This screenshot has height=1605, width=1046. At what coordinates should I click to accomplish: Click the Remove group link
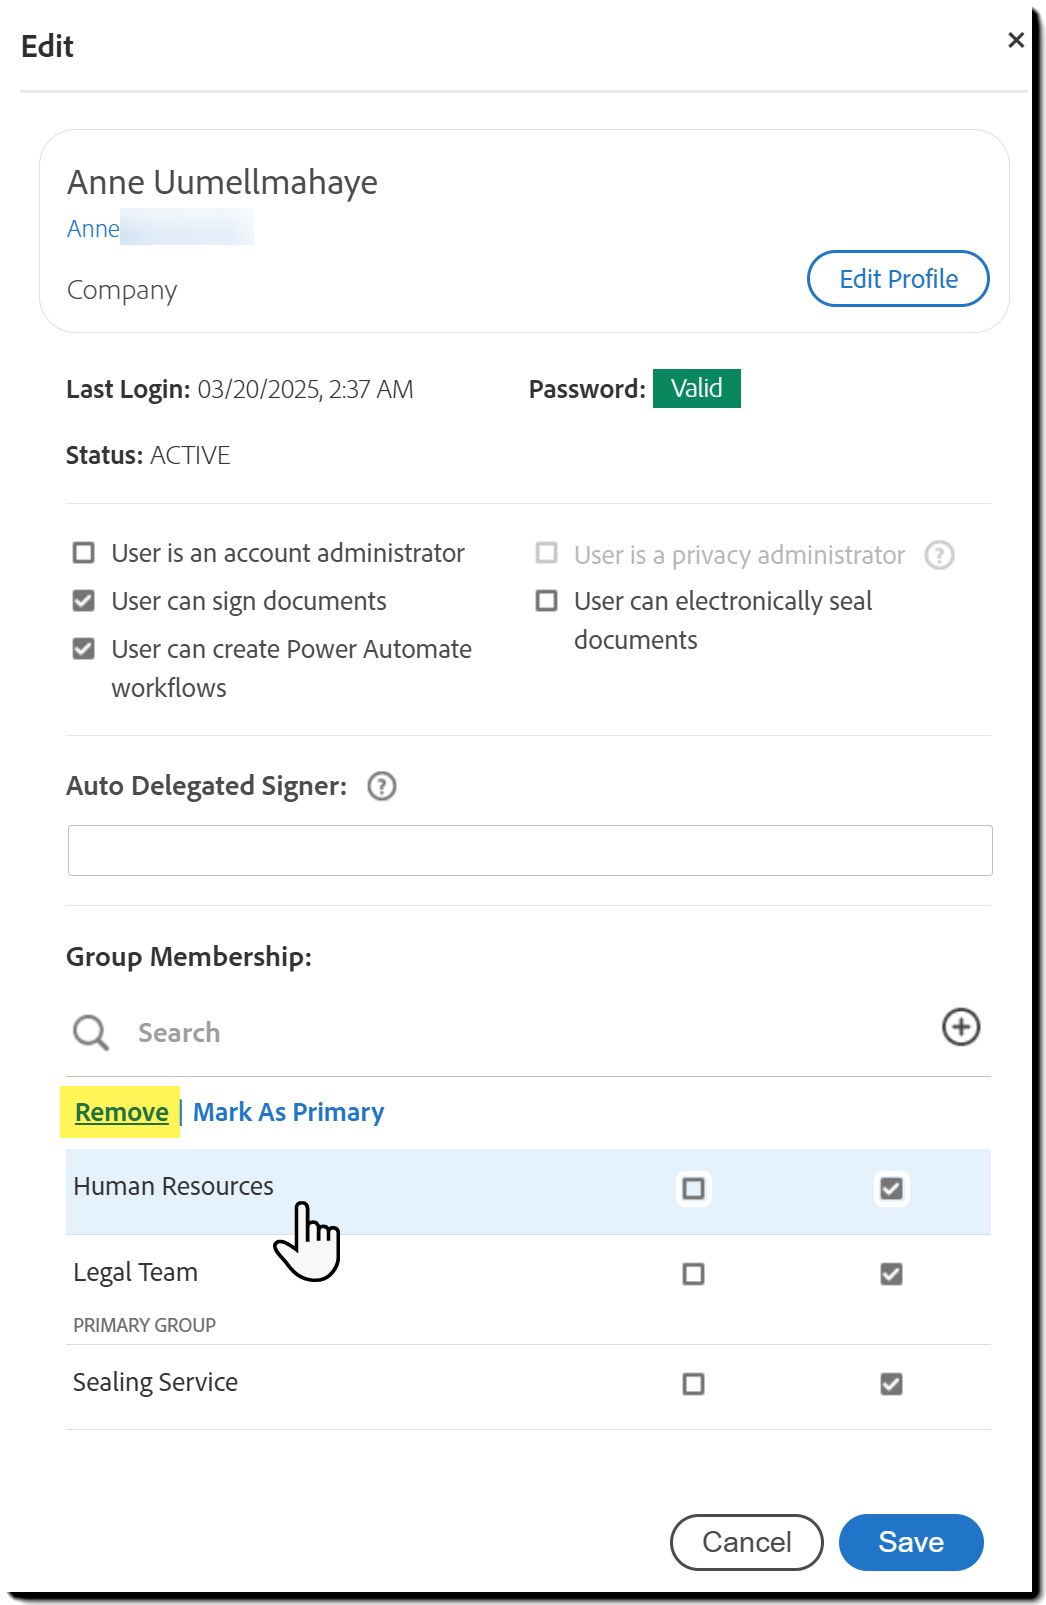tap(122, 1112)
